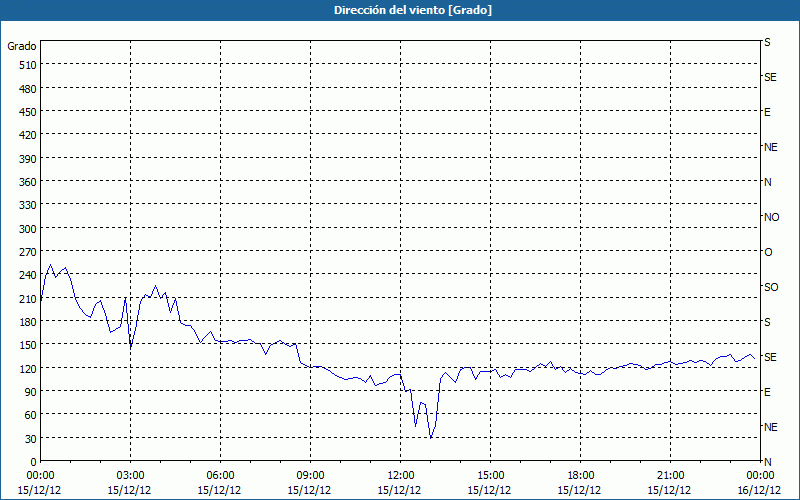Select the 09:00 time label
Screen dimensions: 800x500
pos(310,476)
